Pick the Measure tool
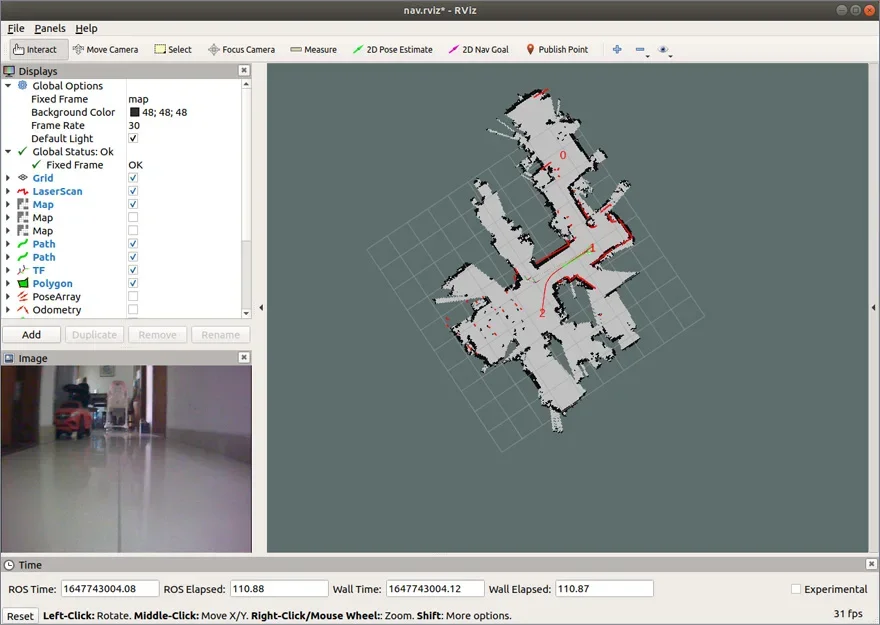 point(313,49)
